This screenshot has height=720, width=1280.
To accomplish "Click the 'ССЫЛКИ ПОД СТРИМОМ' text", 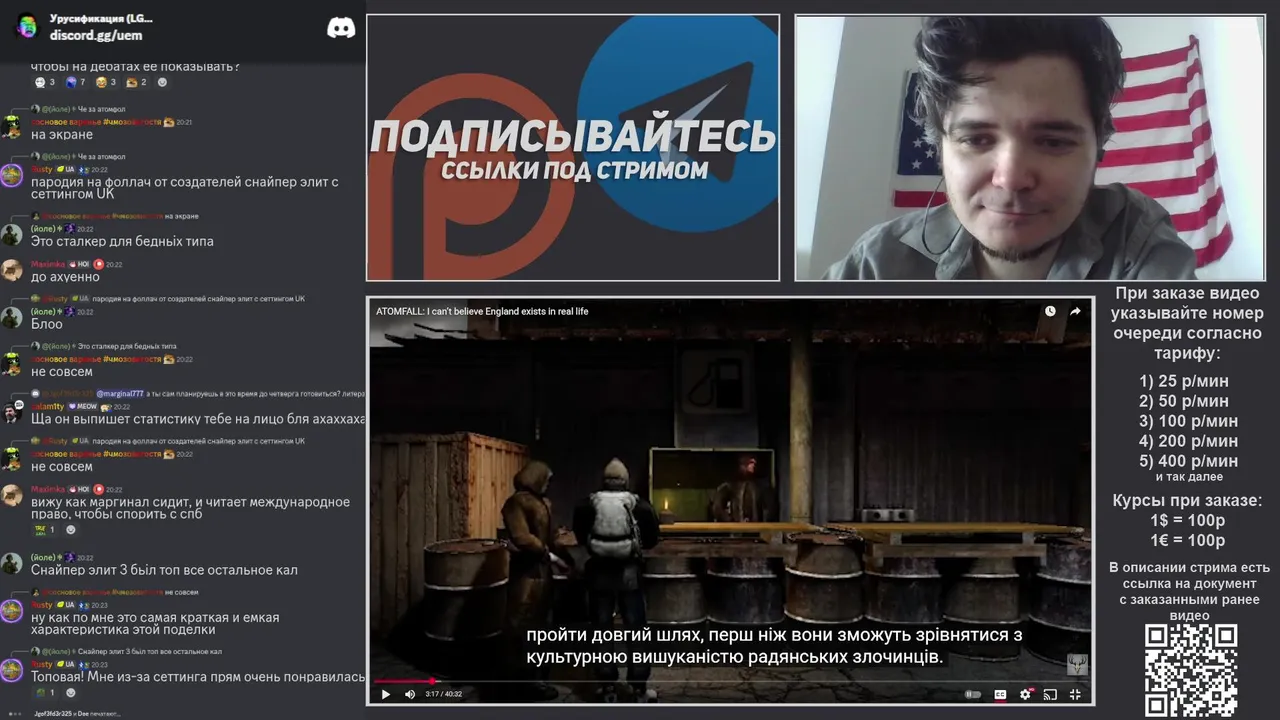I will [x=574, y=170].
